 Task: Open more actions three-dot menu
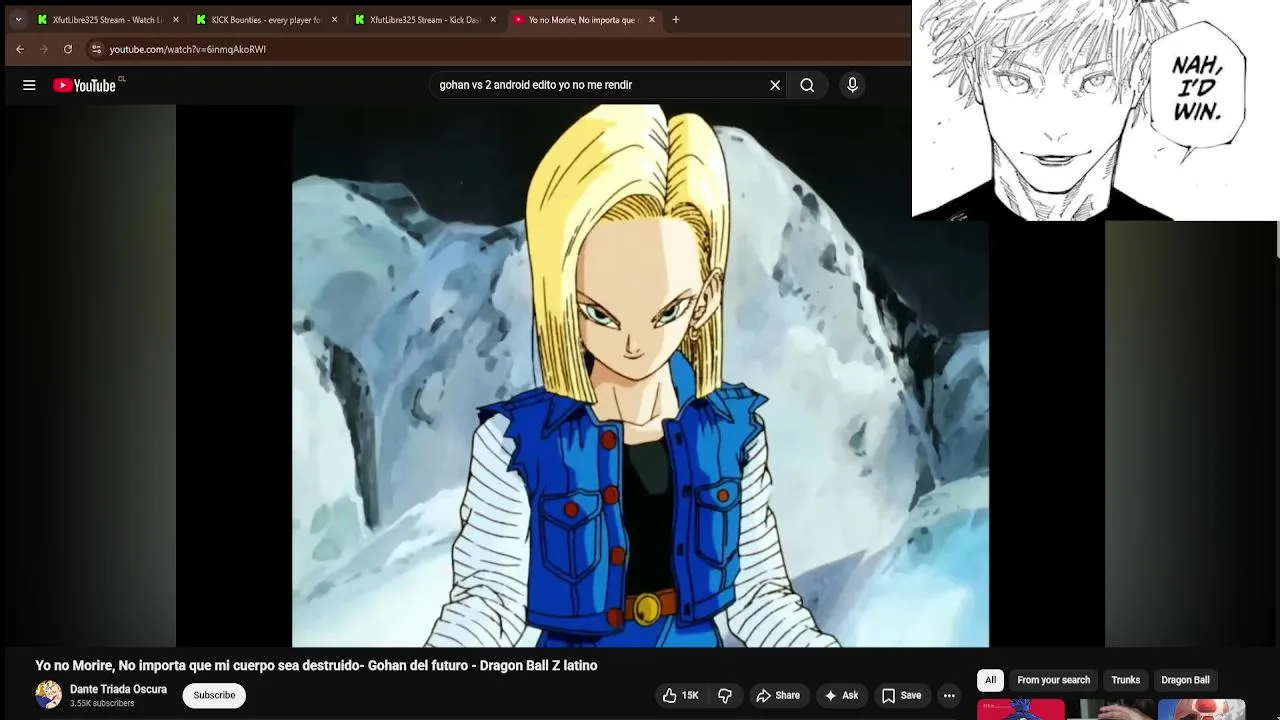949,695
